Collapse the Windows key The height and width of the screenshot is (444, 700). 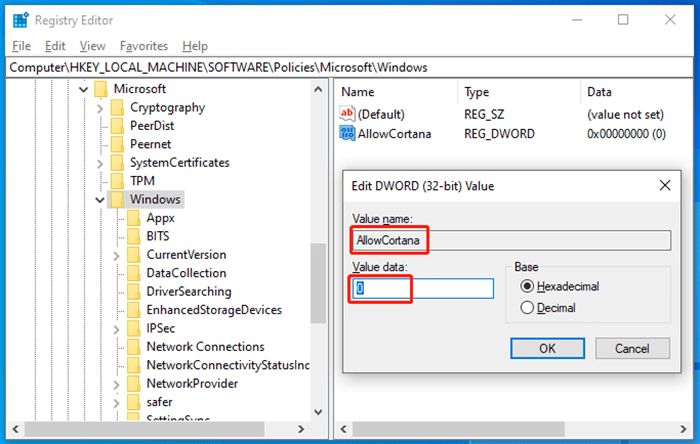[x=100, y=200]
